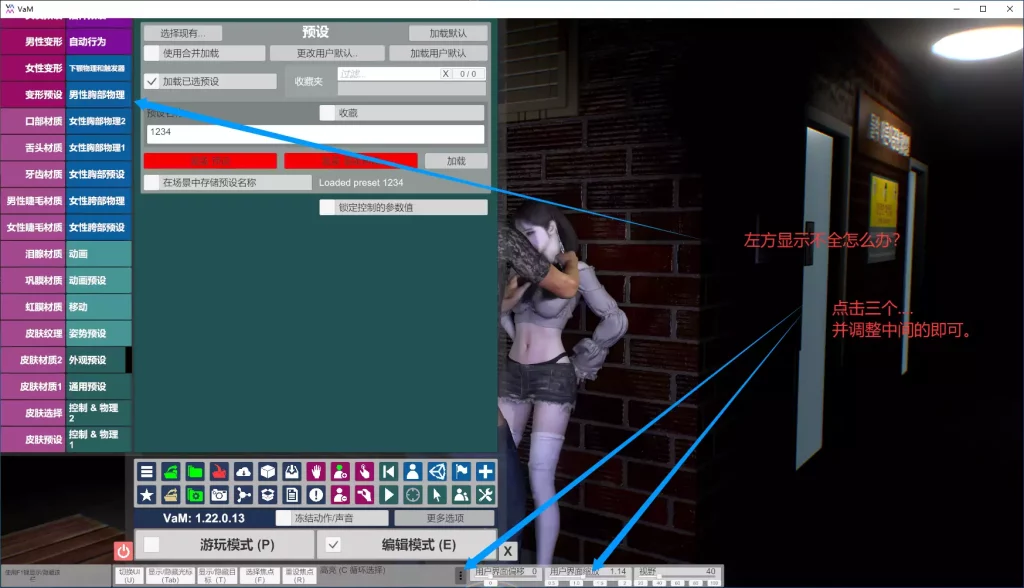This screenshot has height=588, width=1024.
Task: Click the white star favorites icon
Action: coord(146,494)
